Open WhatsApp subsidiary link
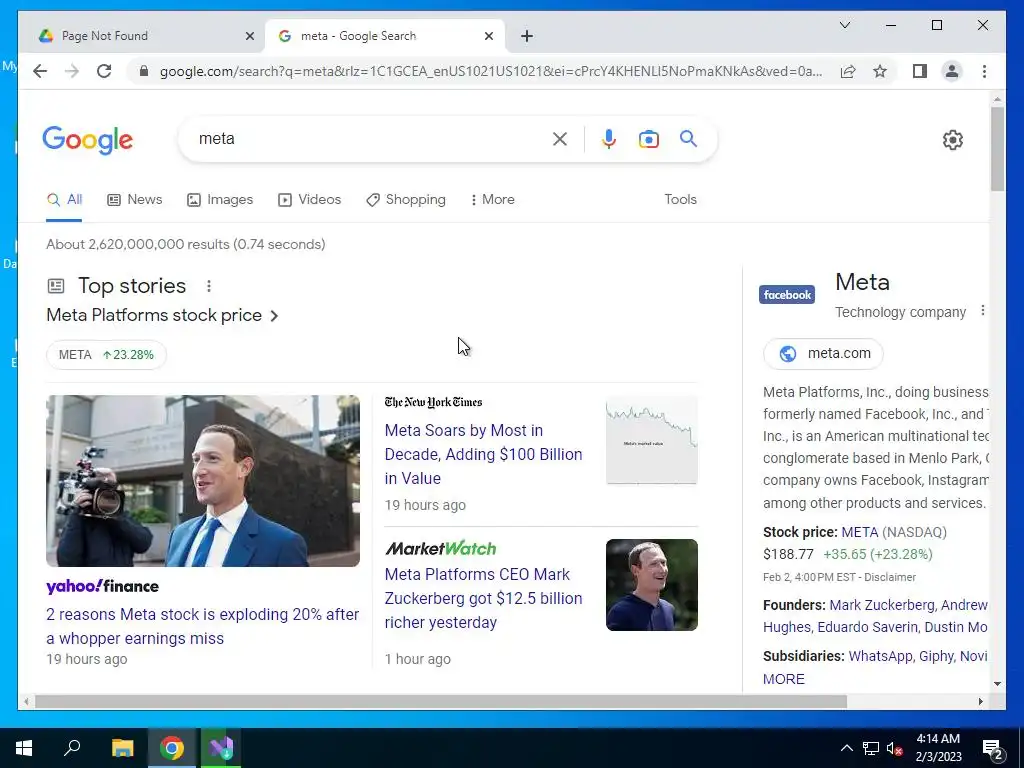The image size is (1024, 768). pyautogui.click(x=880, y=656)
